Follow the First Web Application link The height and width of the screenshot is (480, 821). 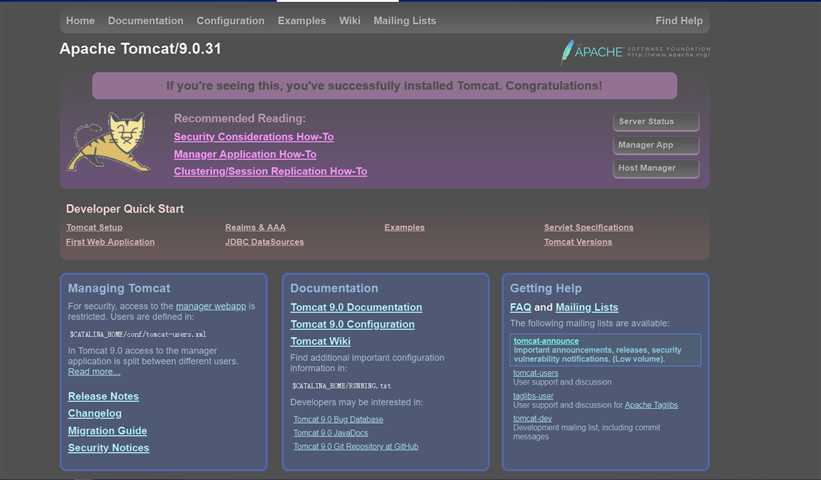pos(110,242)
